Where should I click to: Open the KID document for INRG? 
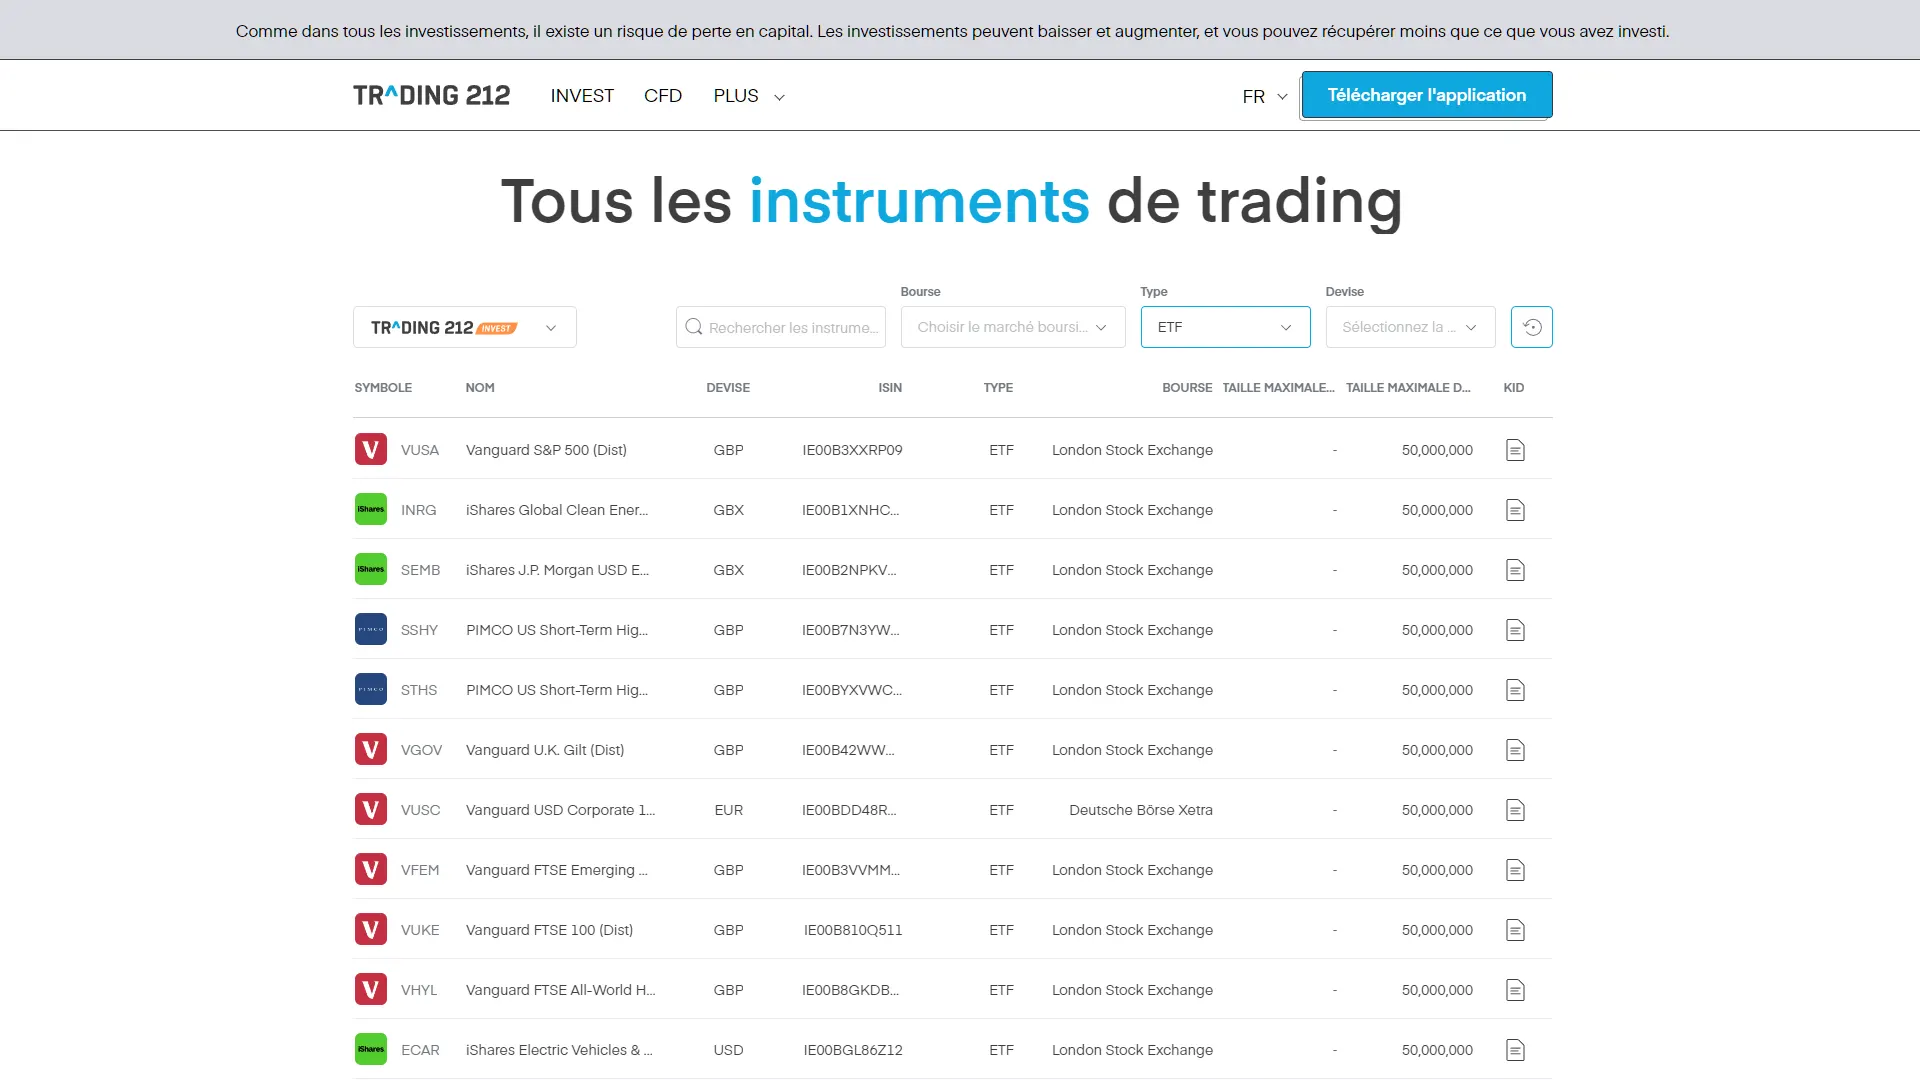[1515, 510]
